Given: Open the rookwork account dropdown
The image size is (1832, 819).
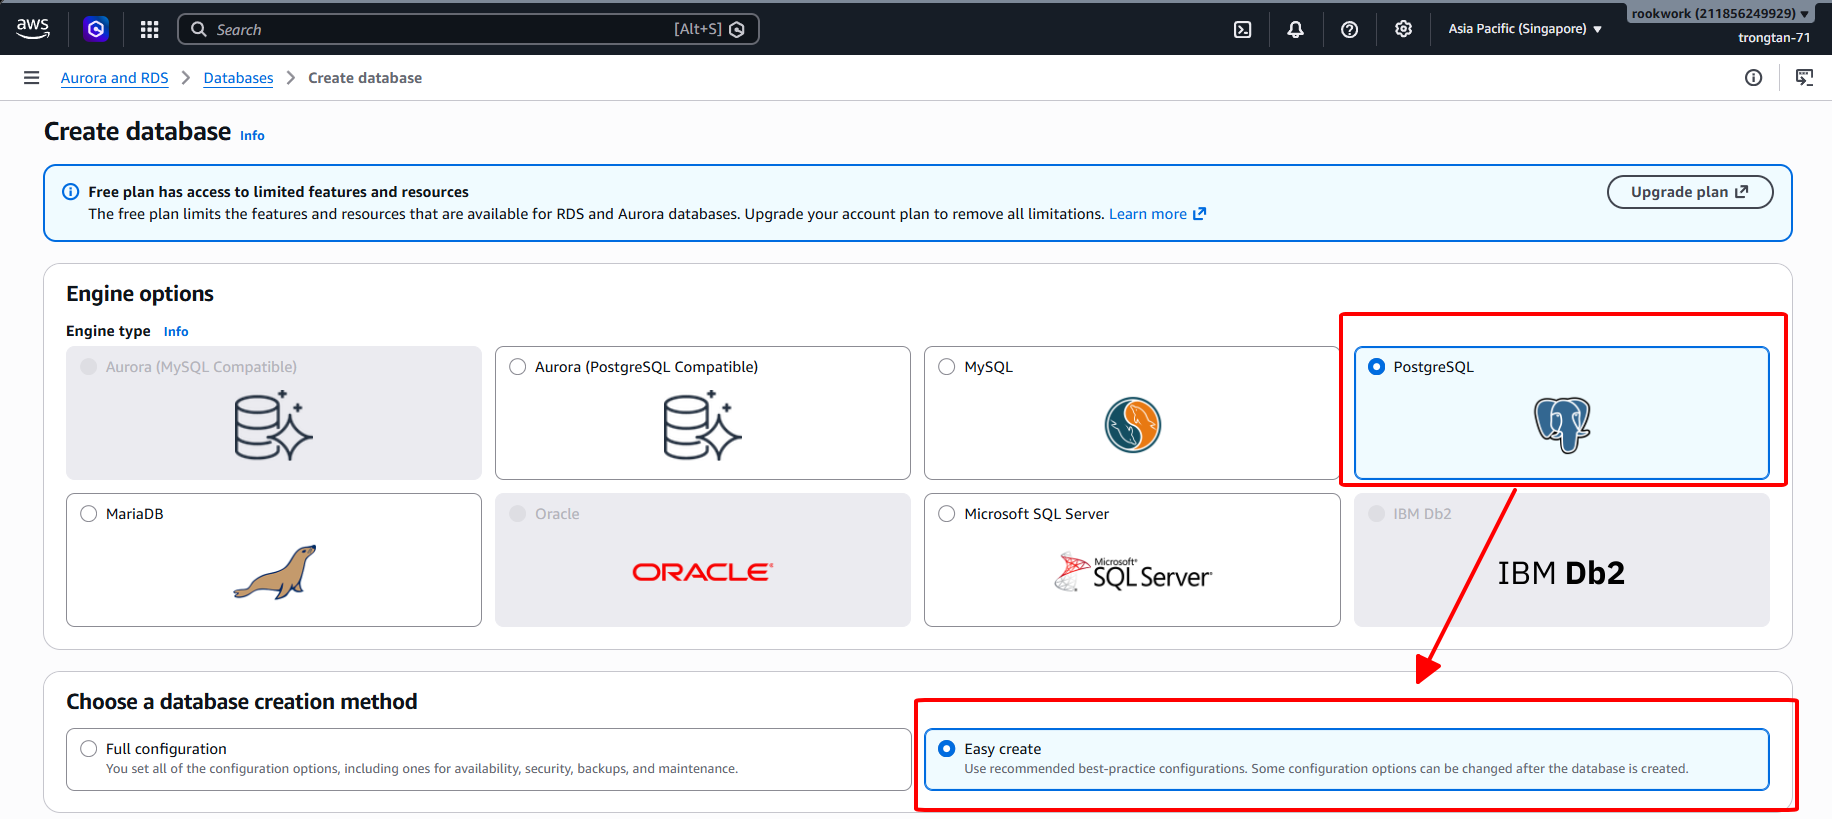Looking at the screenshot, I should (x=1720, y=13).
